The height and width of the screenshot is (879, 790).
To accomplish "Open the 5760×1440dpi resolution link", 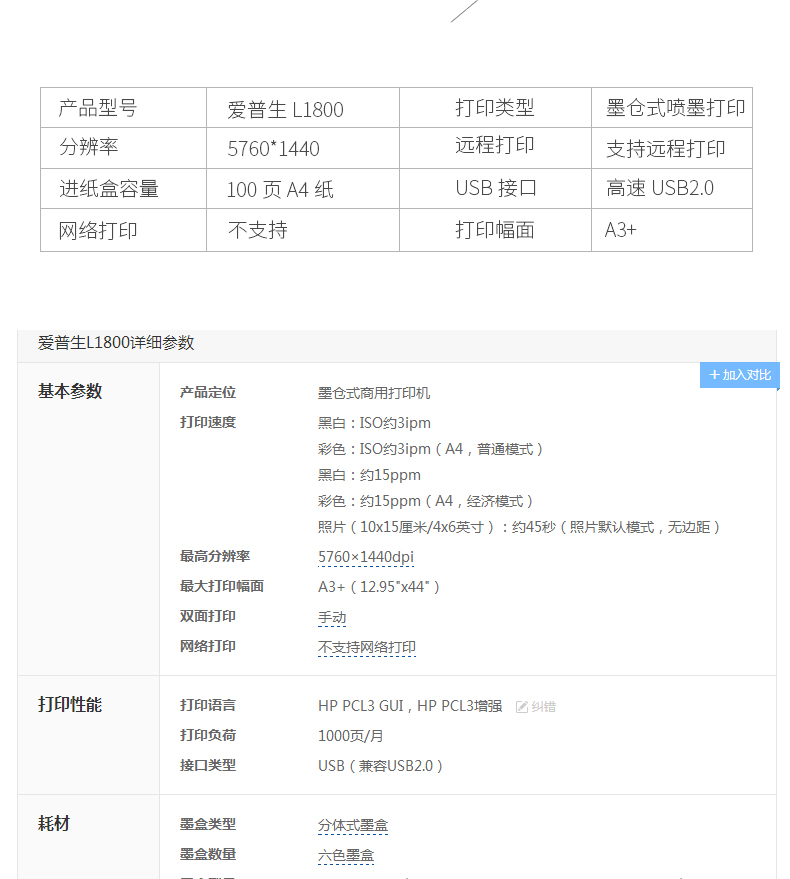I will [x=366, y=557].
